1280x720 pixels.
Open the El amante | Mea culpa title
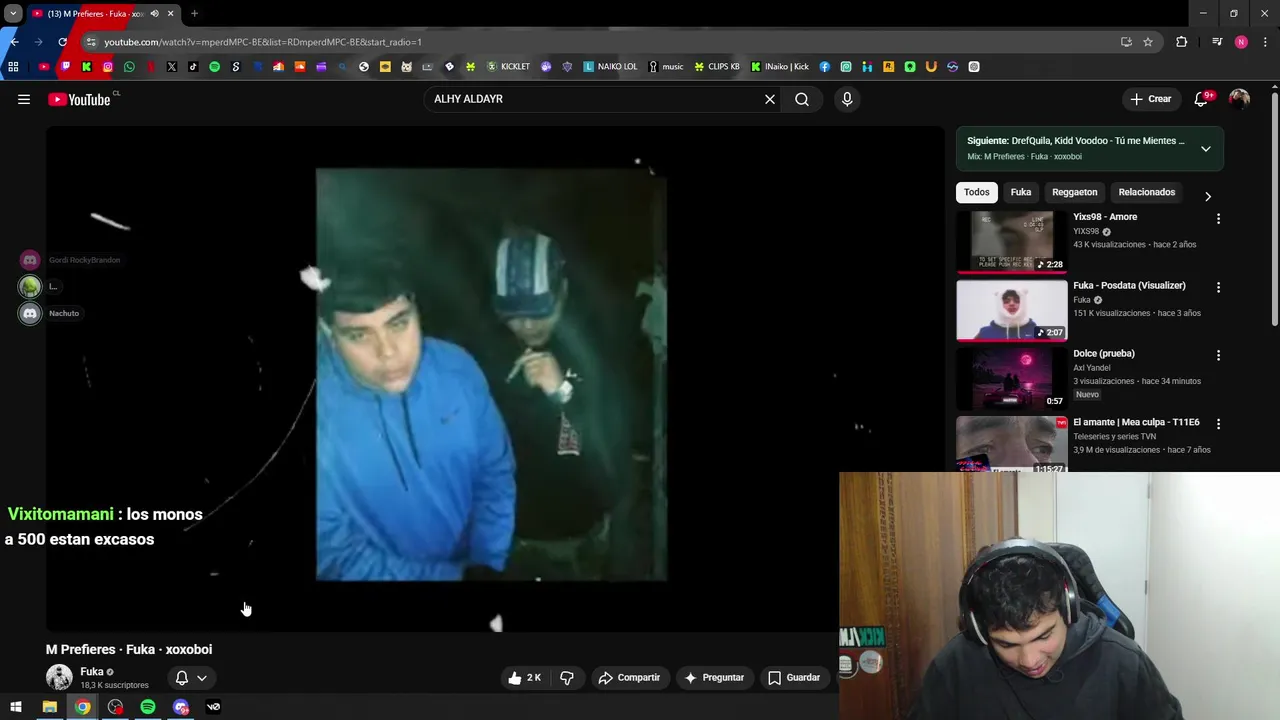coord(1136,422)
